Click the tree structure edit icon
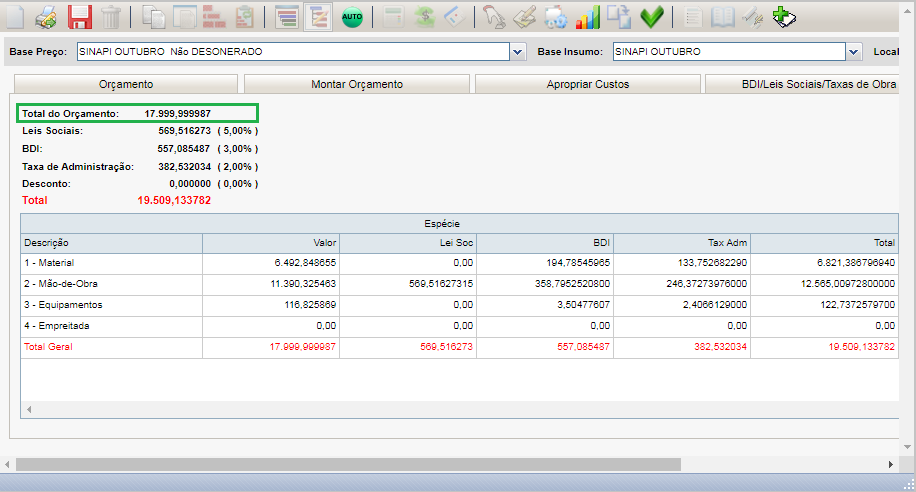Screen dimensions: 916x492 click(318, 17)
